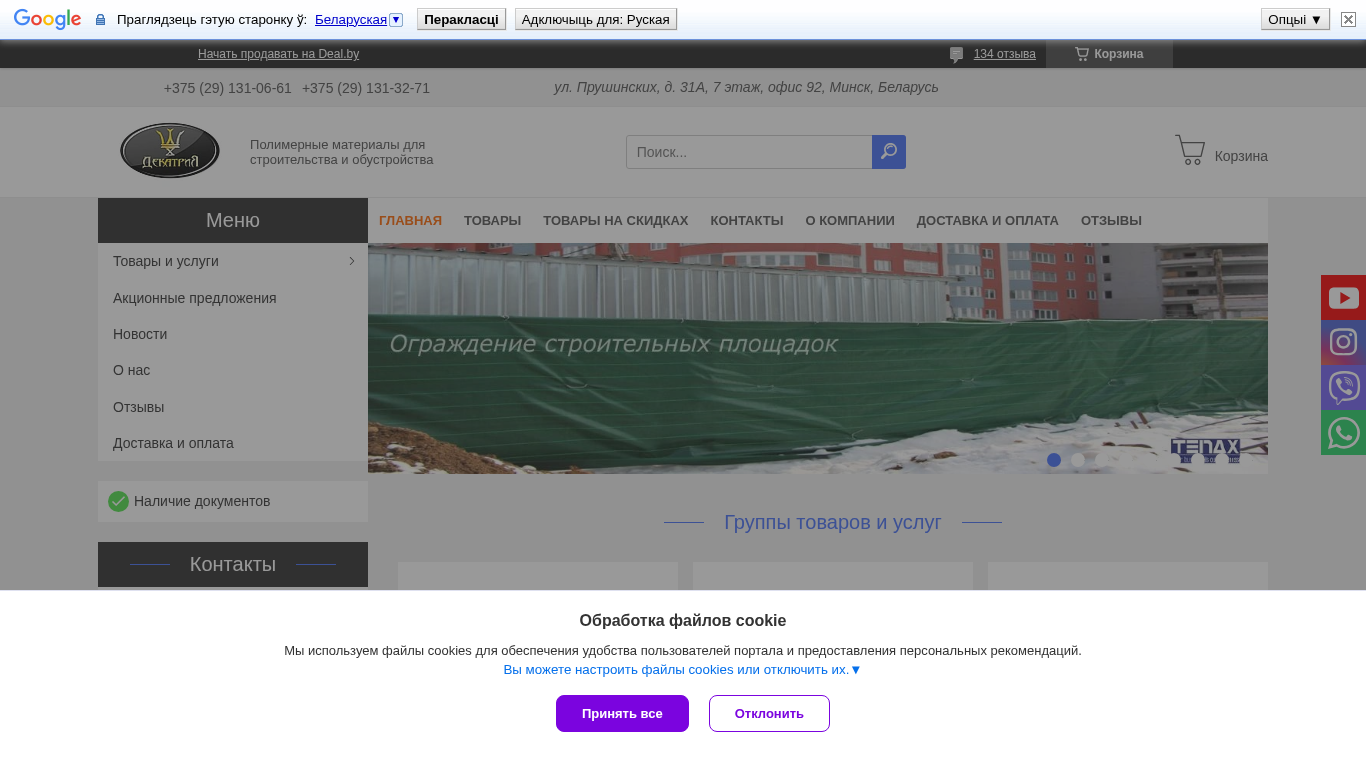Viewport: 1366px width, 768px height.
Task: Open the 134 отзыва link
Action: click(1005, 54)
